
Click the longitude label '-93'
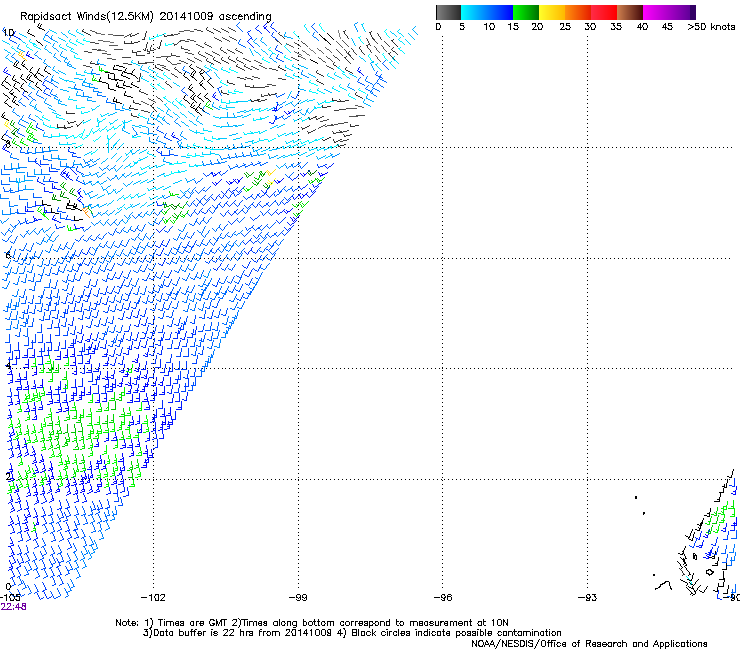(588, 598)
